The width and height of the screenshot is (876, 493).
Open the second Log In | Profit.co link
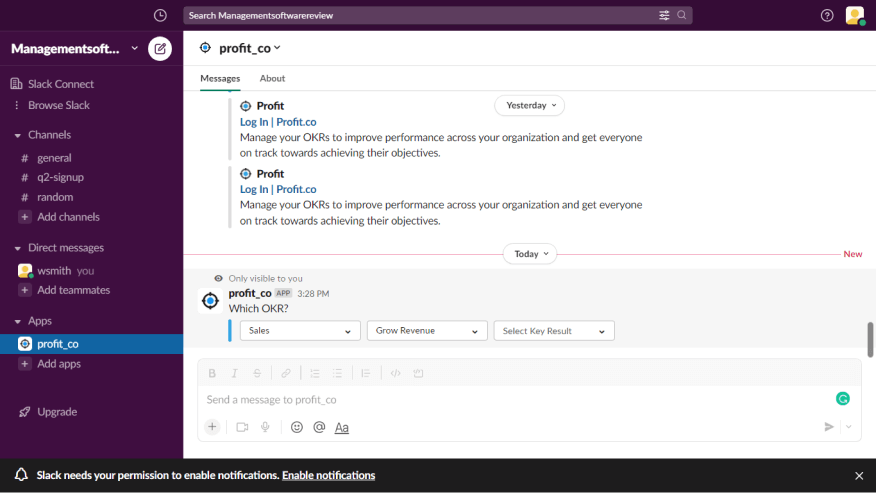(278, 189)
